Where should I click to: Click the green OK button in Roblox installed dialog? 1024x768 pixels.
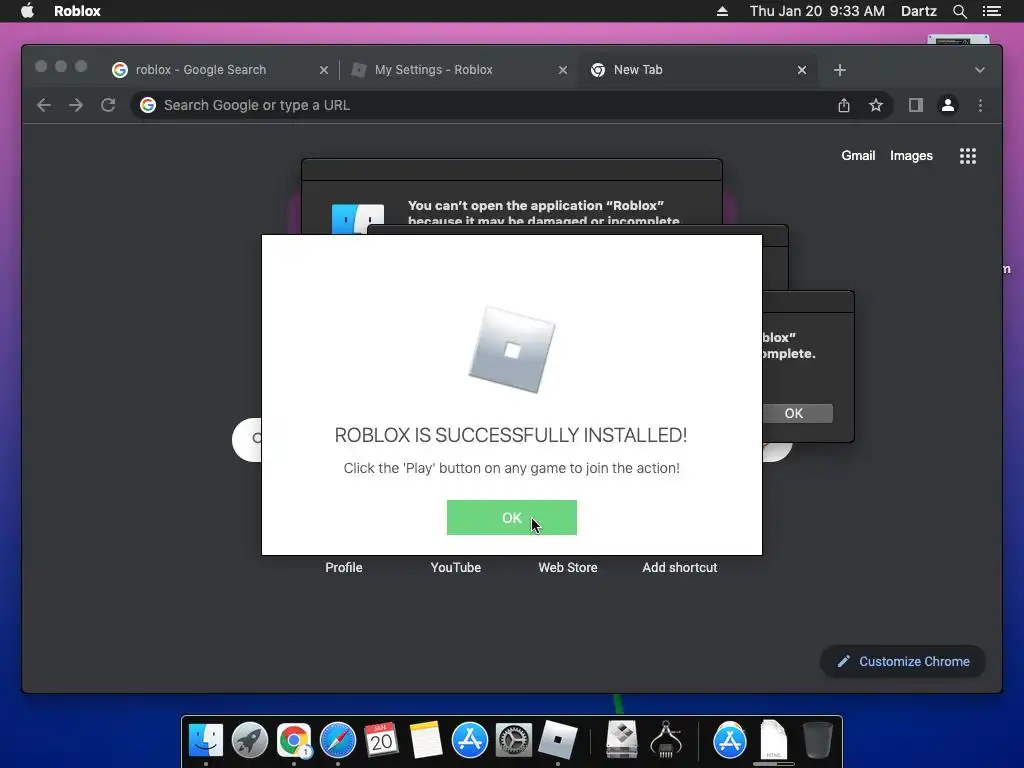[511, 517]
